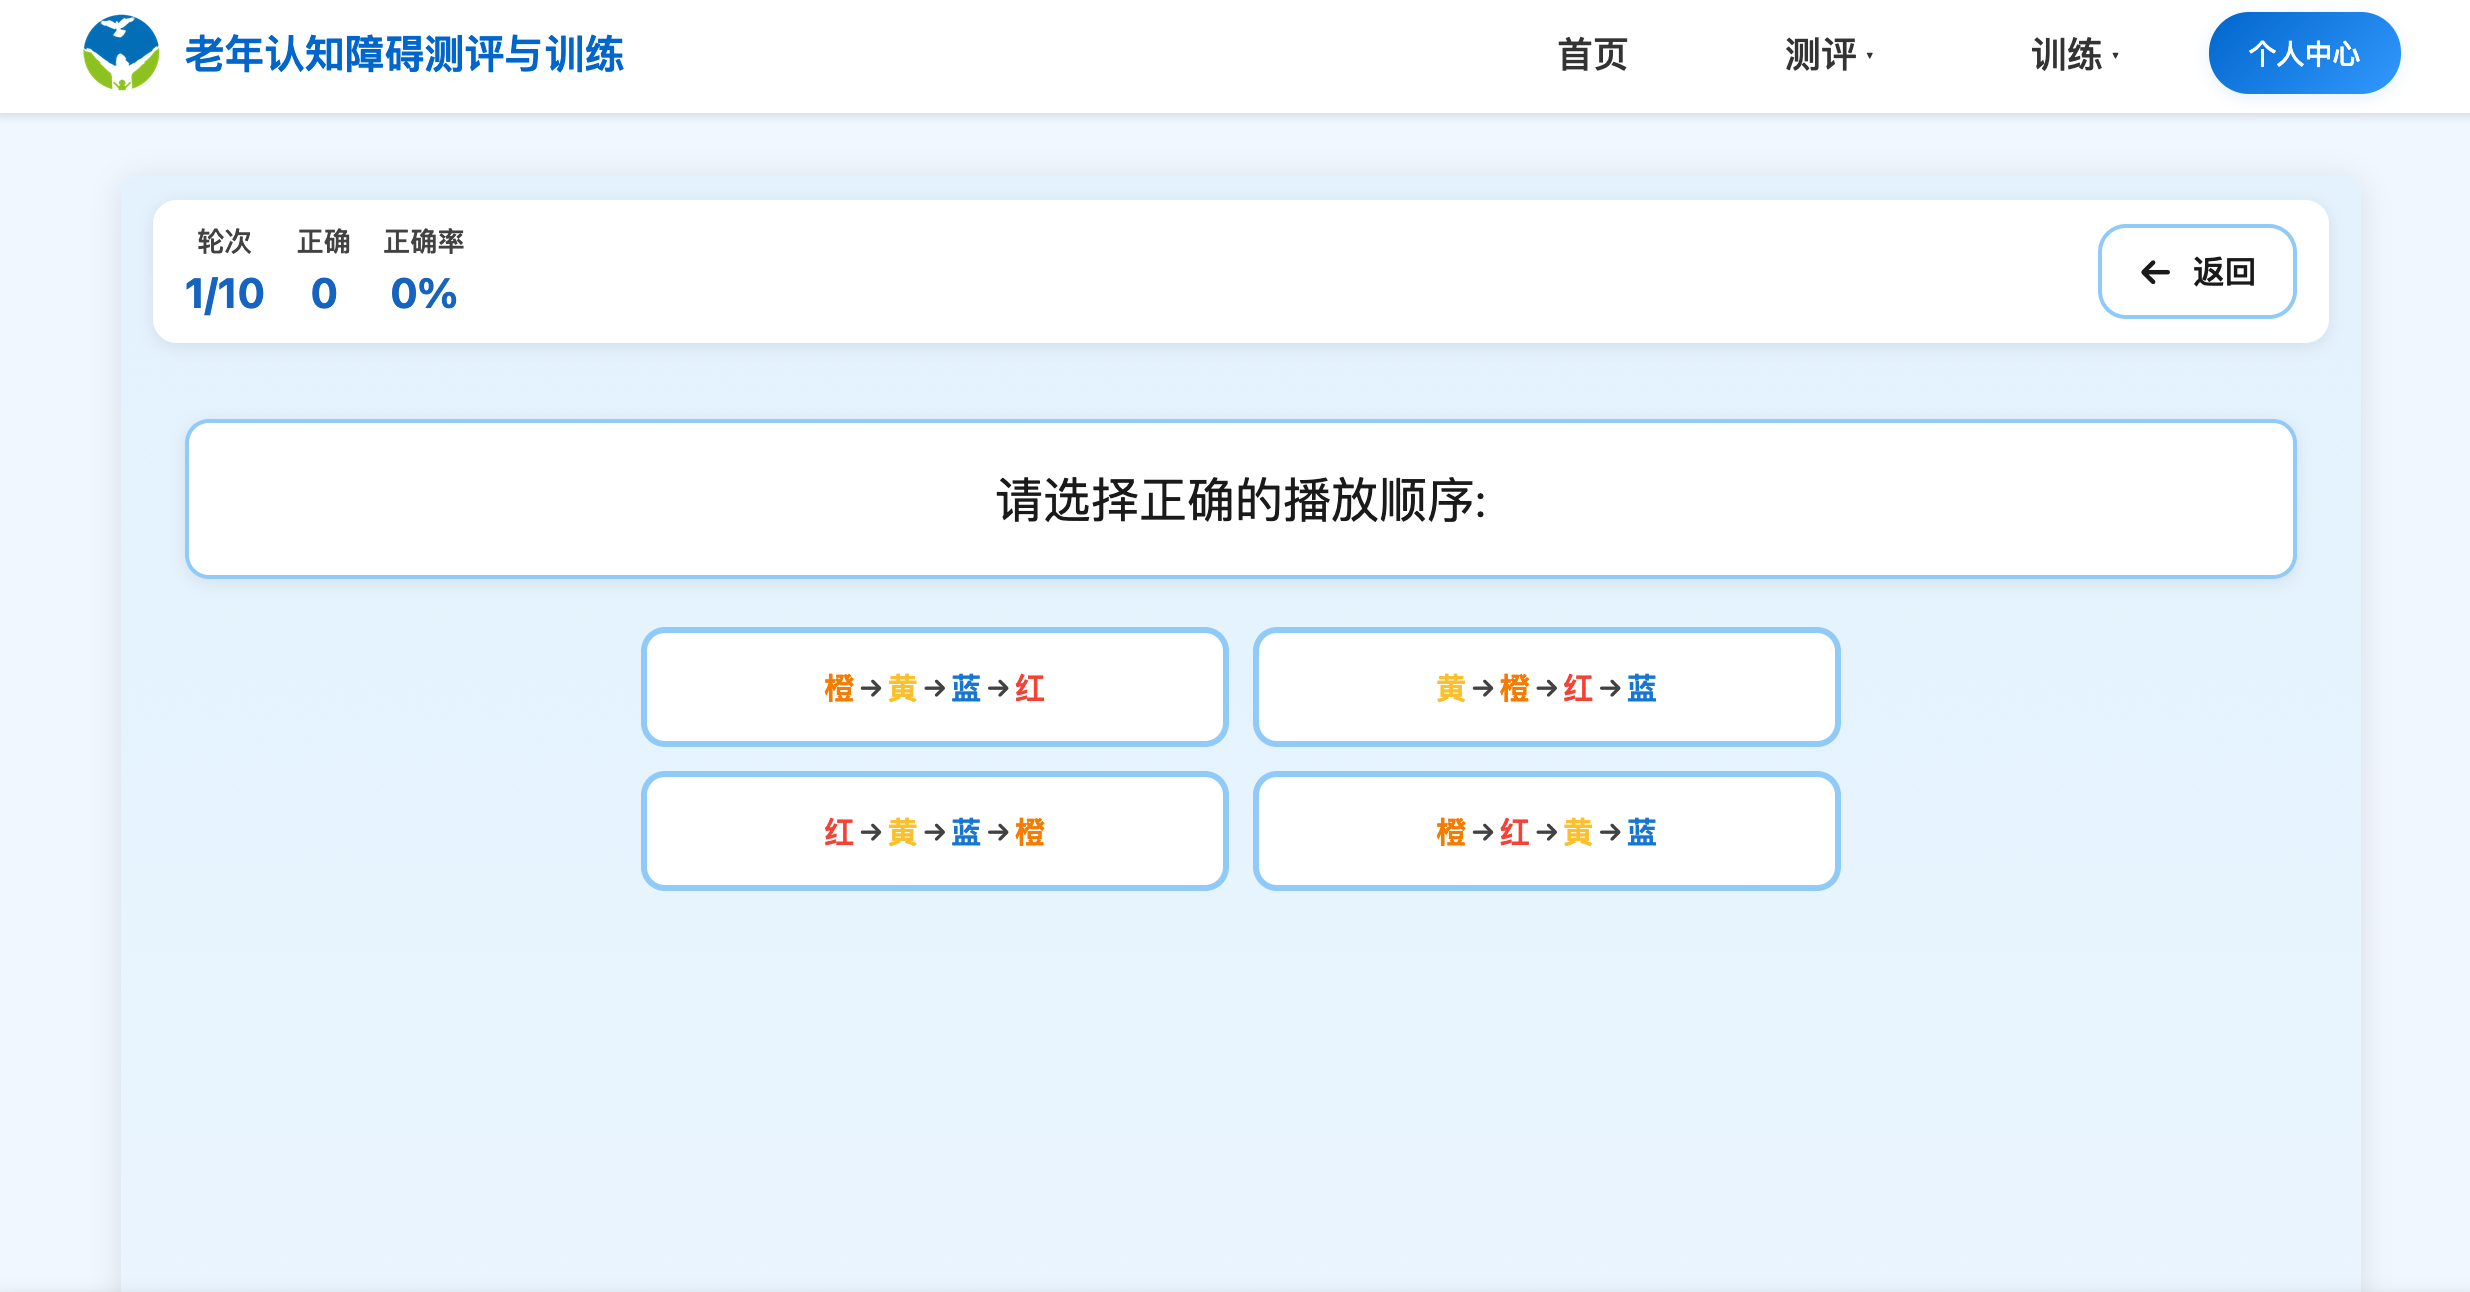Select answer 橙→红→黄→蓝
This screenshot has height=1292, width=2470.
pos(1546,831)
